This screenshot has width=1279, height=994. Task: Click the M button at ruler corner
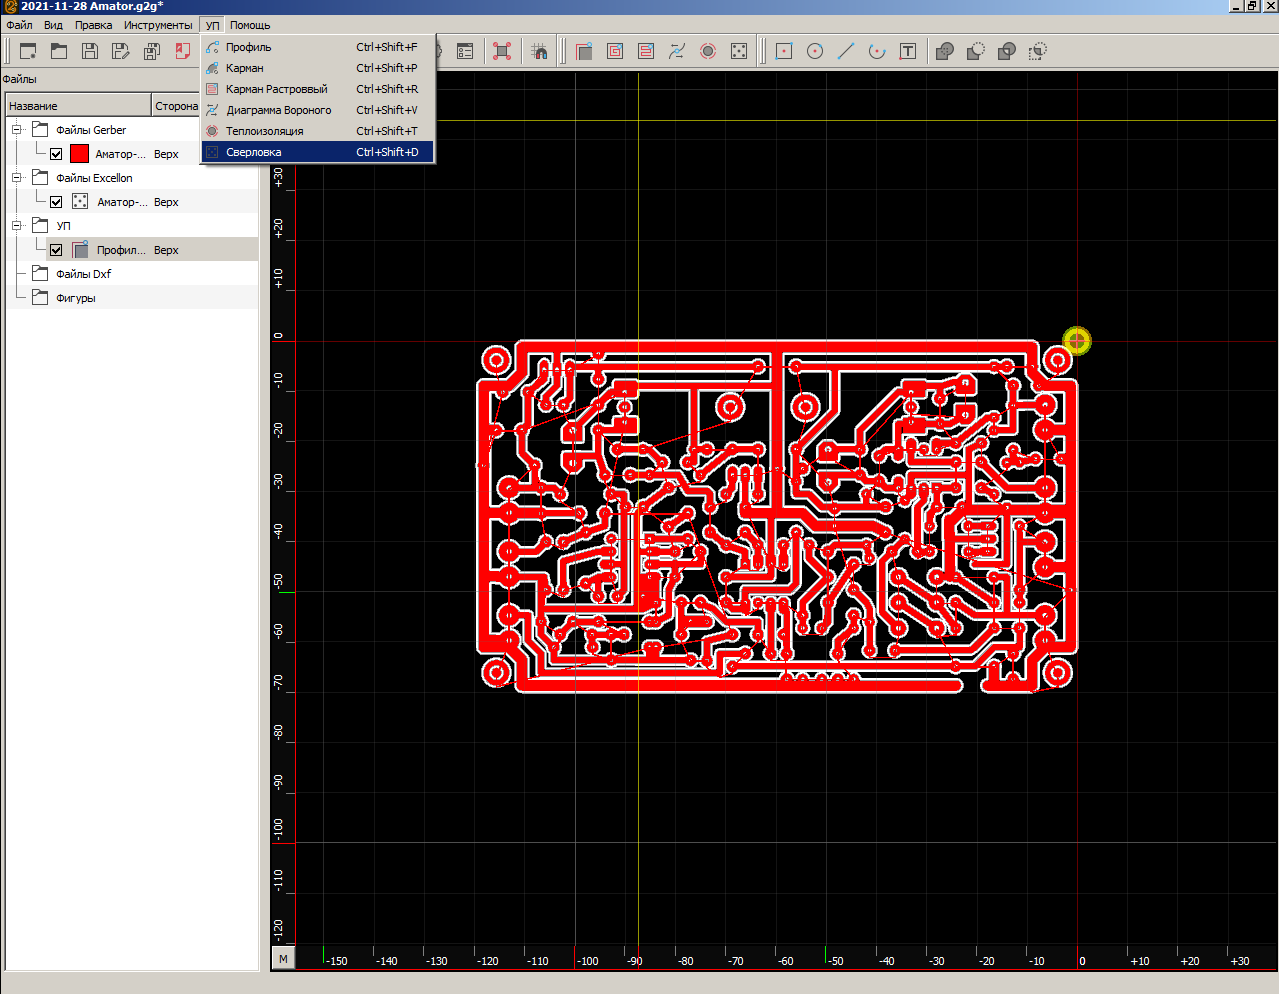283,959
